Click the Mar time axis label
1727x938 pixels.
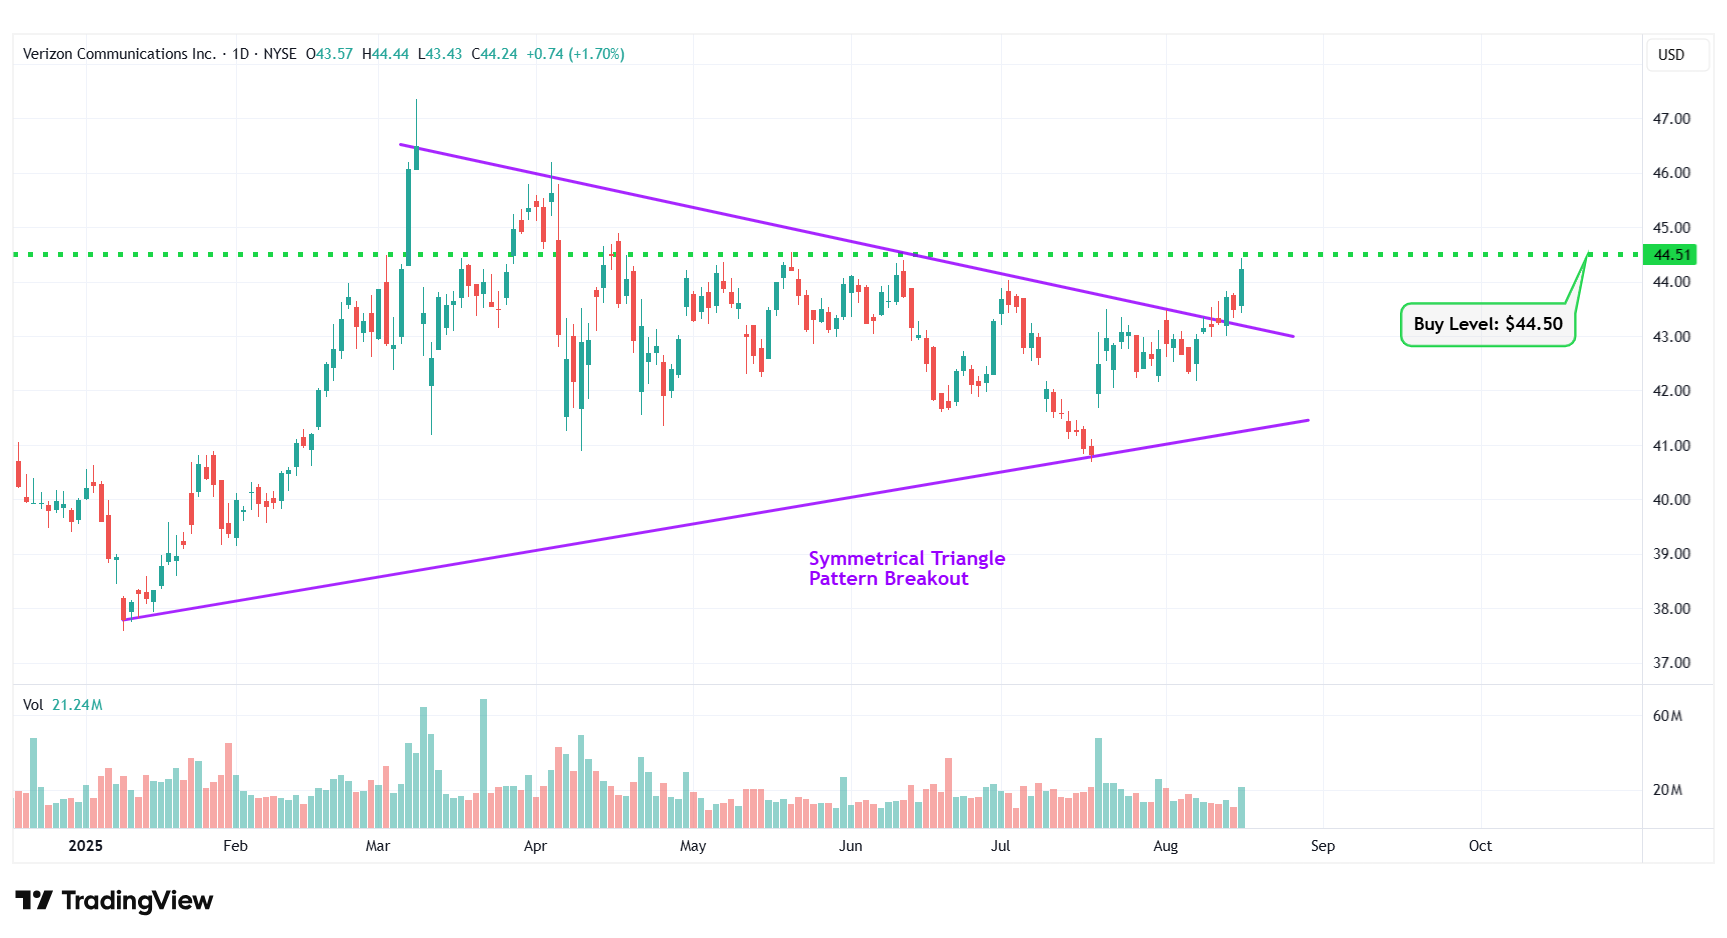coord(378,846)
